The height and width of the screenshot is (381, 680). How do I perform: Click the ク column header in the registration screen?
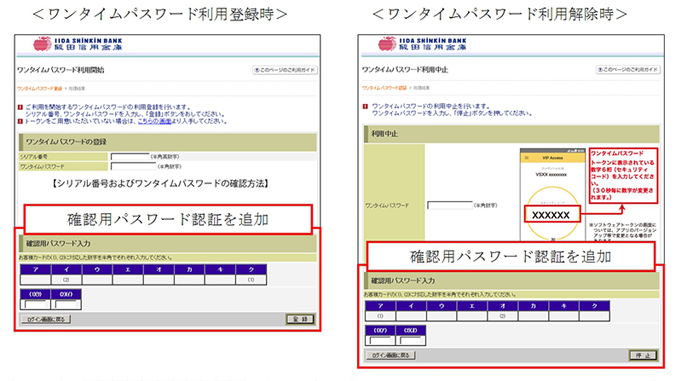(251, 270)
